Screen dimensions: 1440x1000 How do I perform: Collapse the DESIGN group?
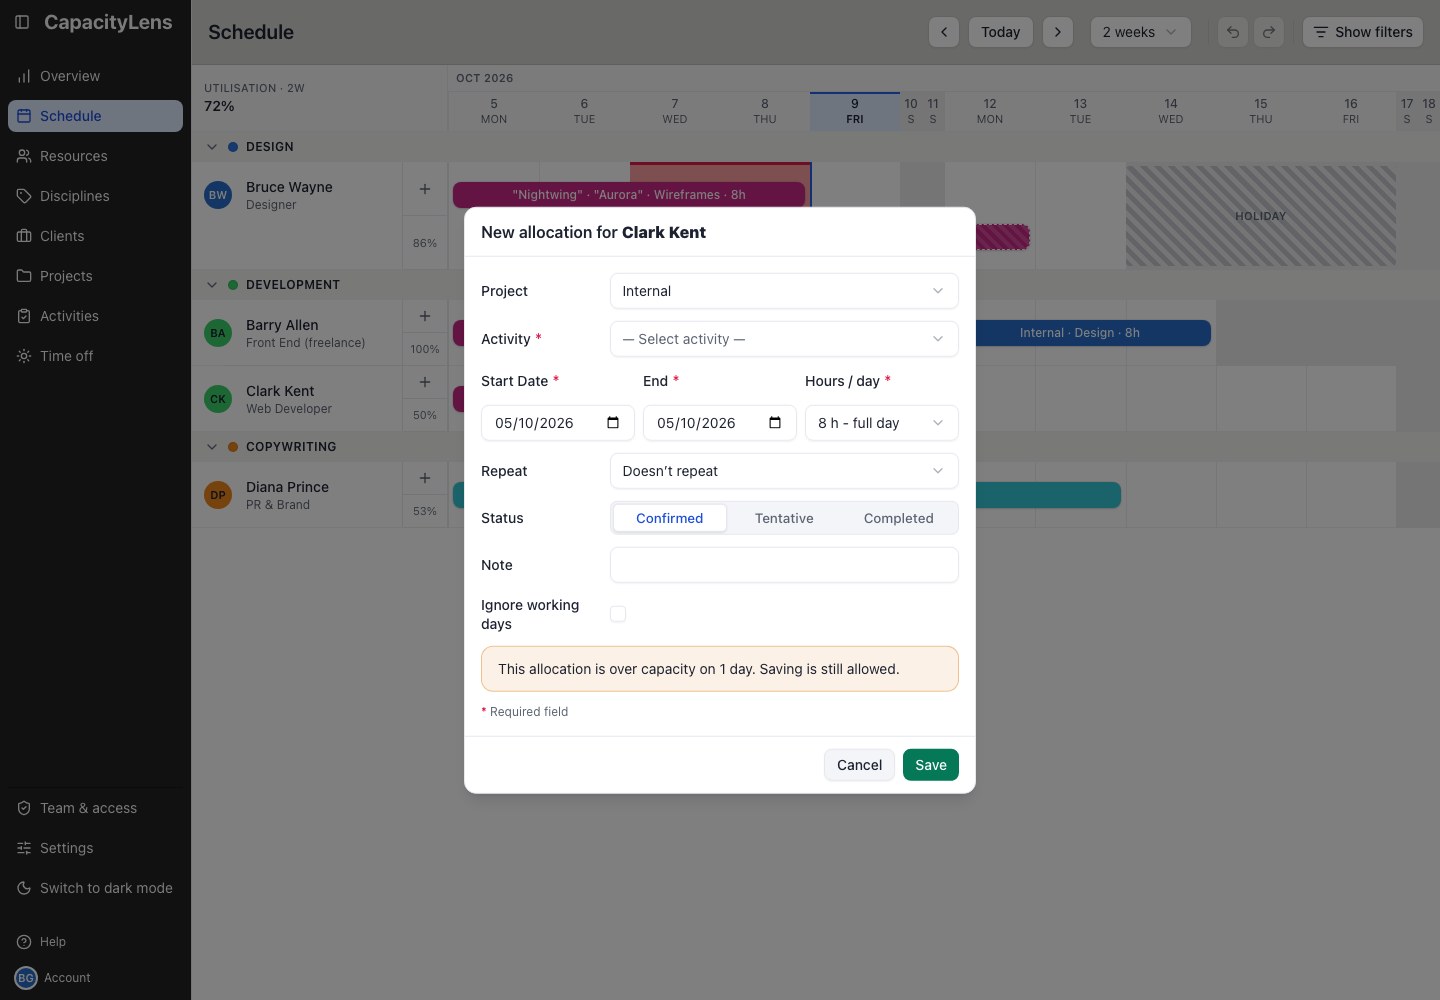click(212, 147)
